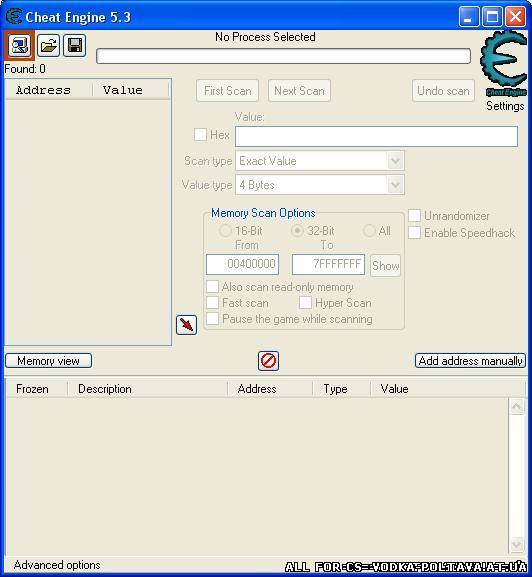The height and width of the screenshot is (577, 532).
Task: Click the Value column header in the found list
Action: coord(131,90)
